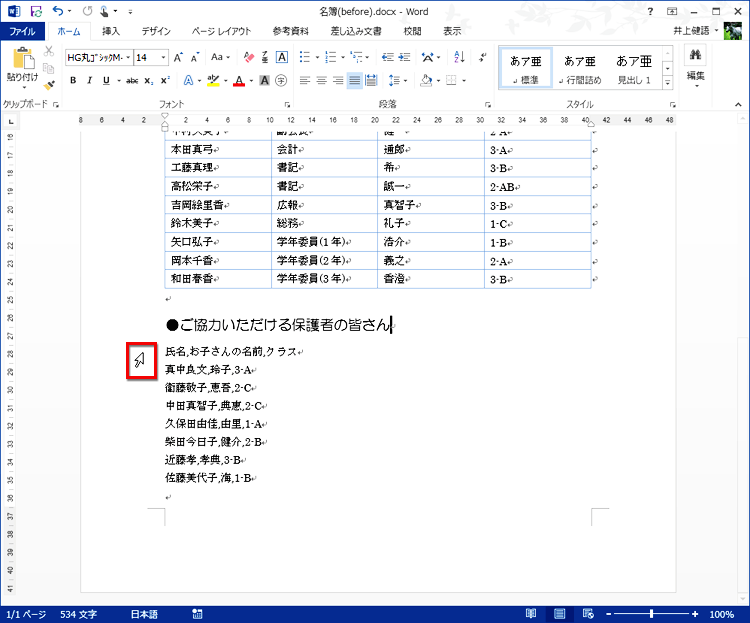This screenshot has width=750, height=623.
Task: Click the Cut scissors icon
Action: pos(49,51)
